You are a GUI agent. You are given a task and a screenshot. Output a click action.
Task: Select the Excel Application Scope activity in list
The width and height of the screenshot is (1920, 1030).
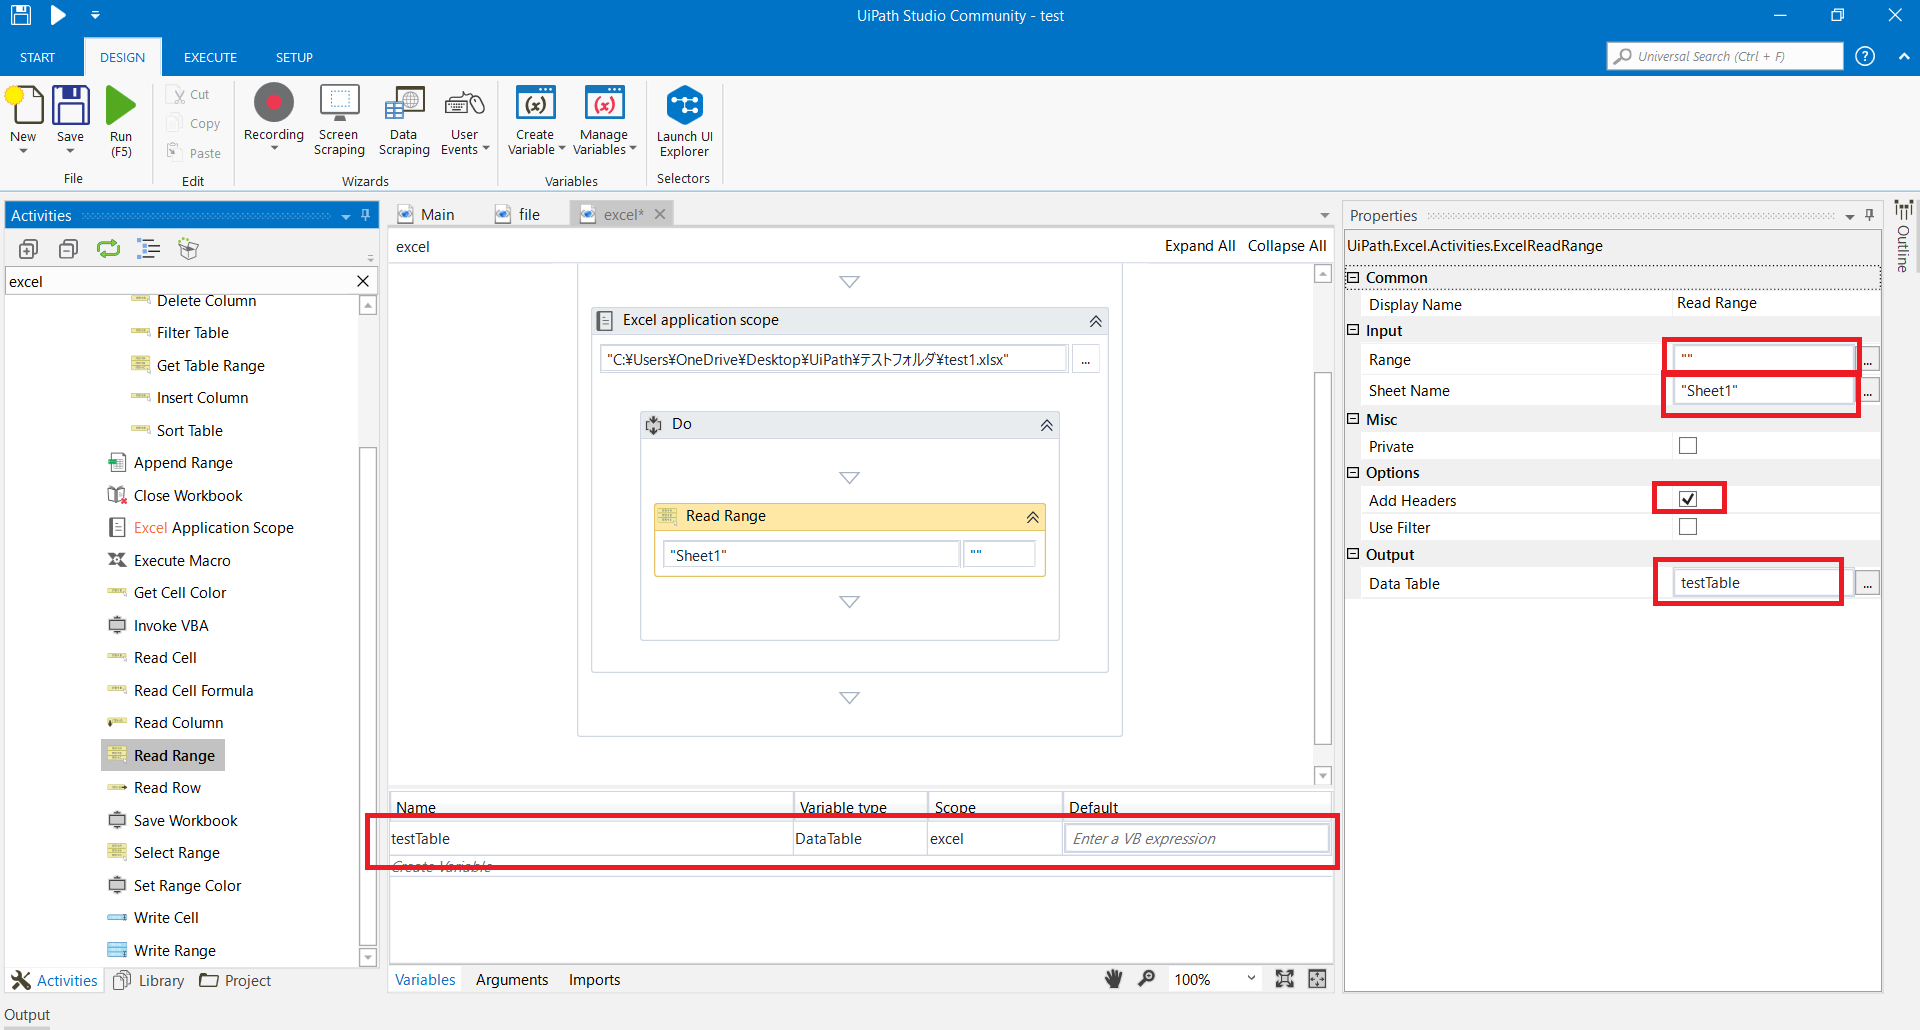point(200,528)
